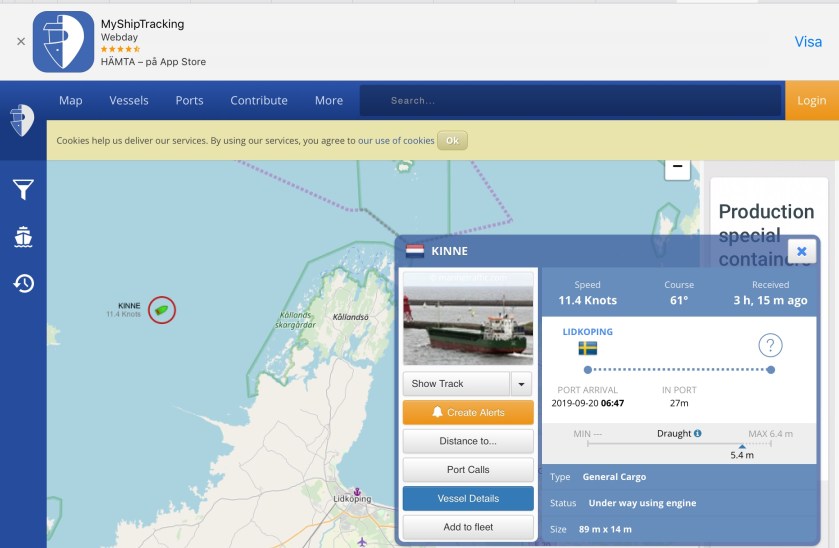839x548 pixels.
Task: Open the More menu
Action: click(328, 101)
